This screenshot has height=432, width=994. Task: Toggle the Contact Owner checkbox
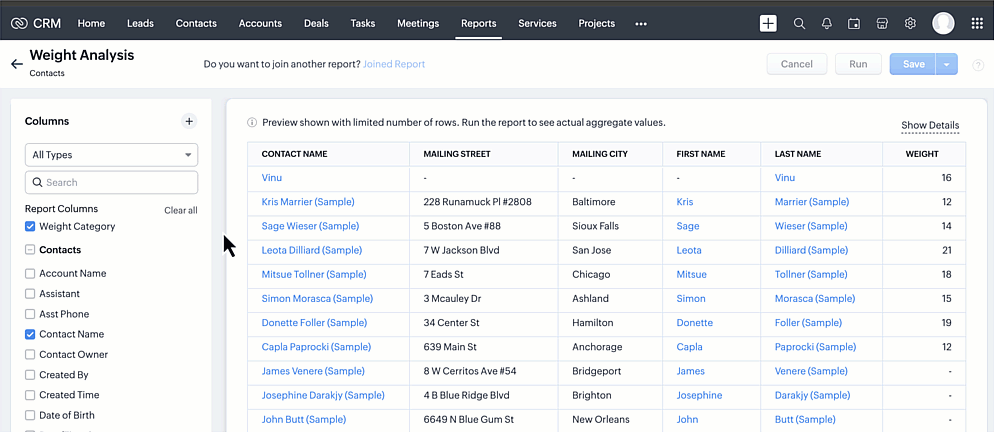30,355
